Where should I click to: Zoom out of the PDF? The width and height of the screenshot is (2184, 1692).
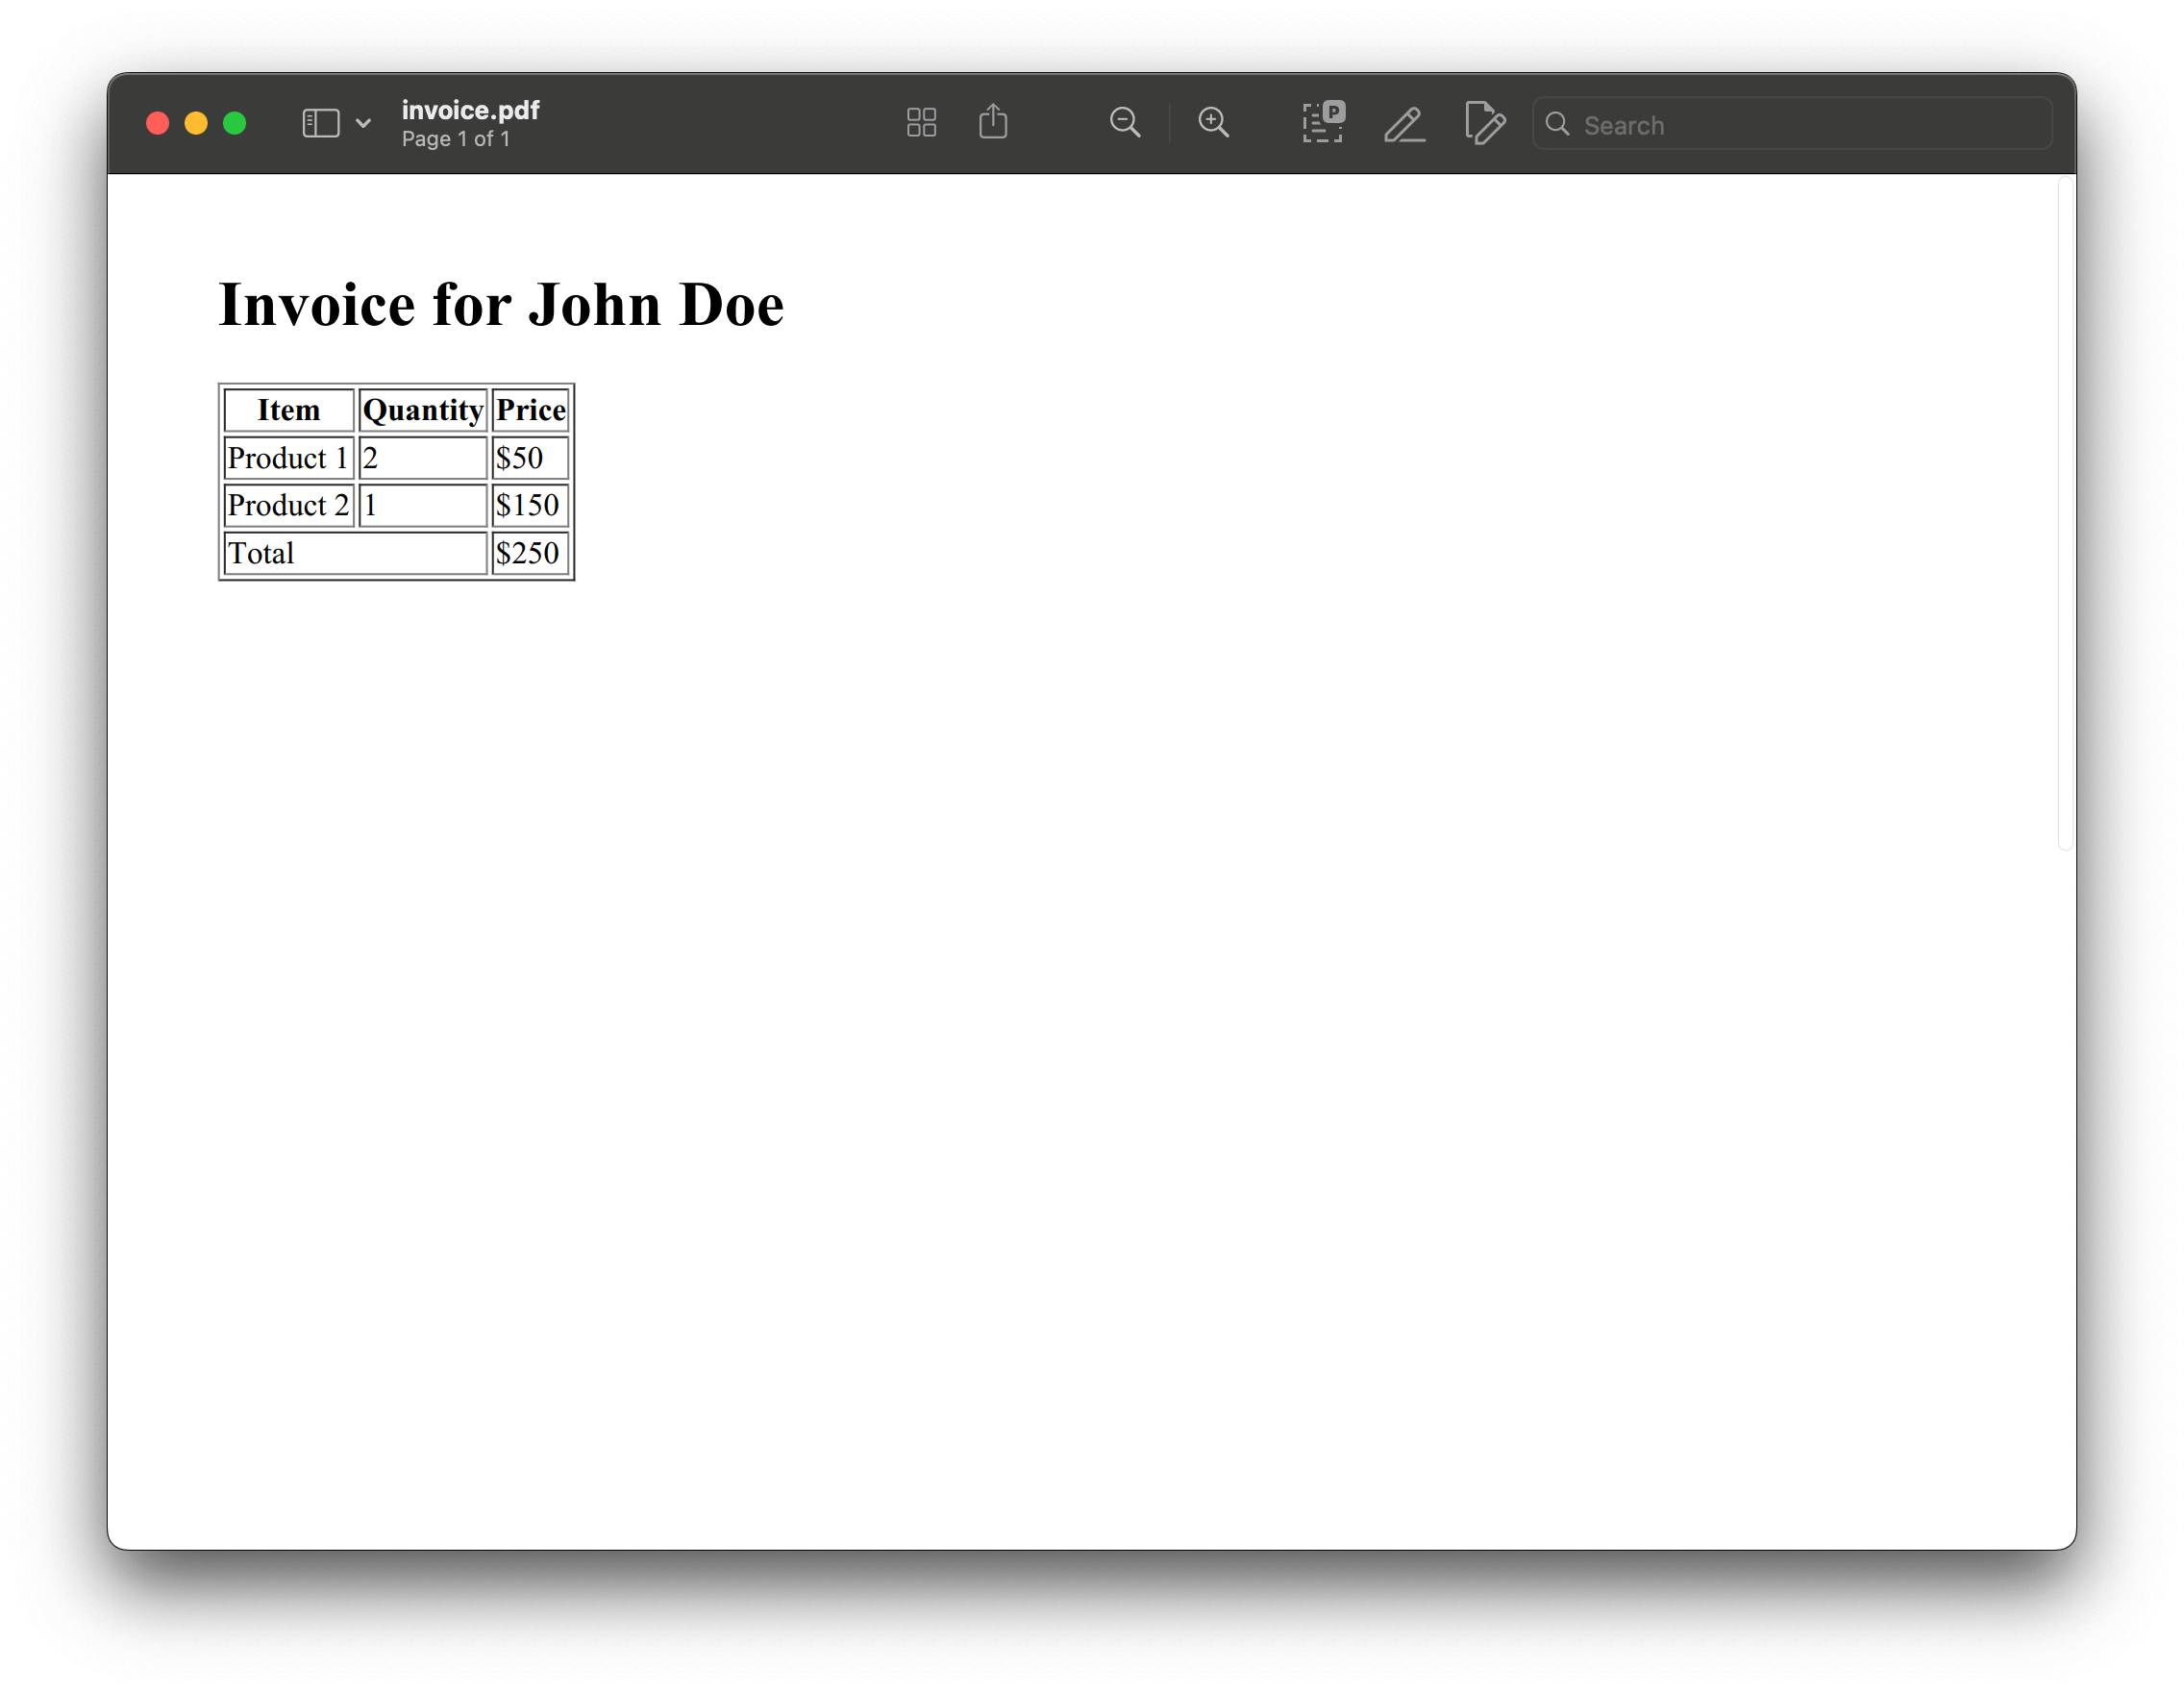pyautogui.click(x=1125, y=122)
